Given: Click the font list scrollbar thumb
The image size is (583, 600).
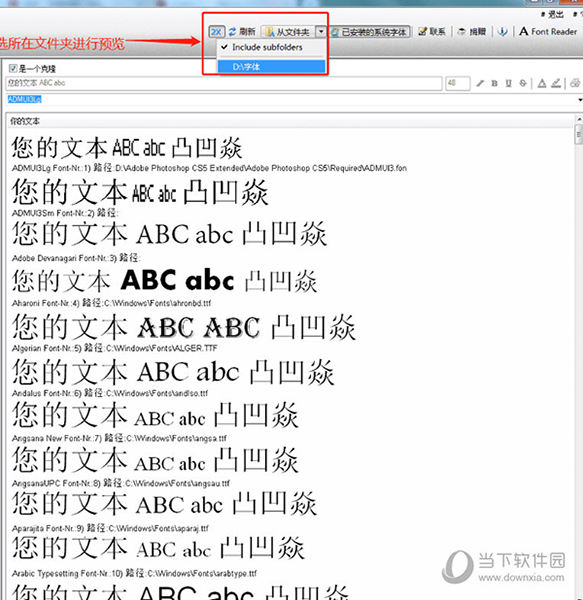Looking at the screenshot, I should tap(578, 135).
